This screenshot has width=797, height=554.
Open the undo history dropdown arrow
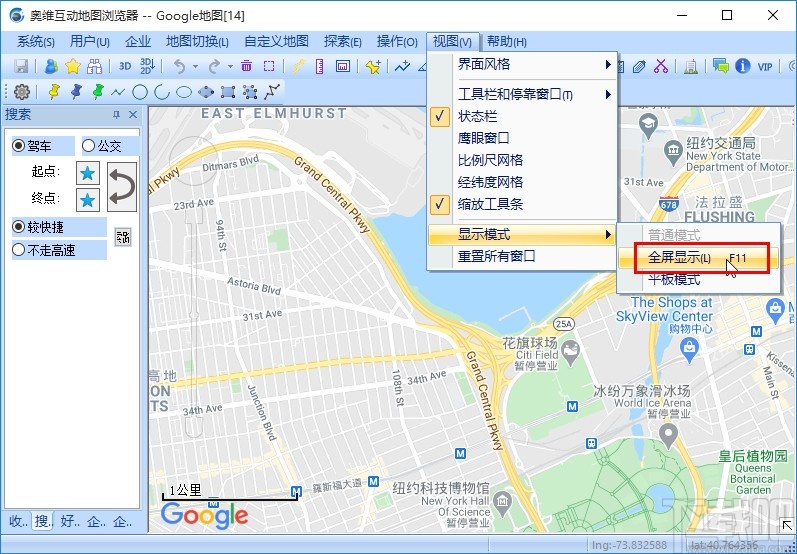195,67
